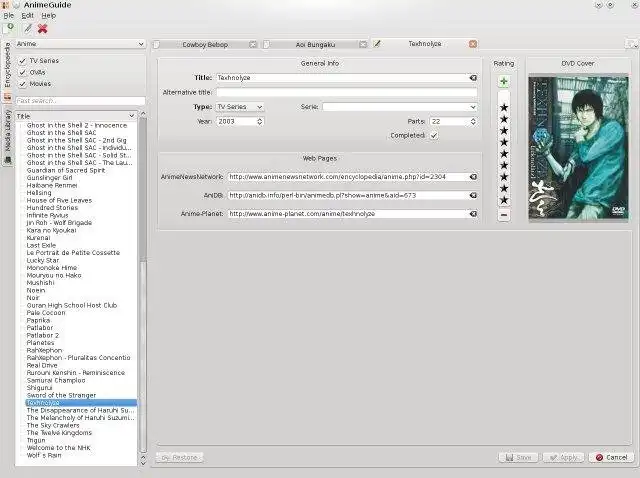Open the Edit menu
The image size is (640, 478).
coord(27,16)
